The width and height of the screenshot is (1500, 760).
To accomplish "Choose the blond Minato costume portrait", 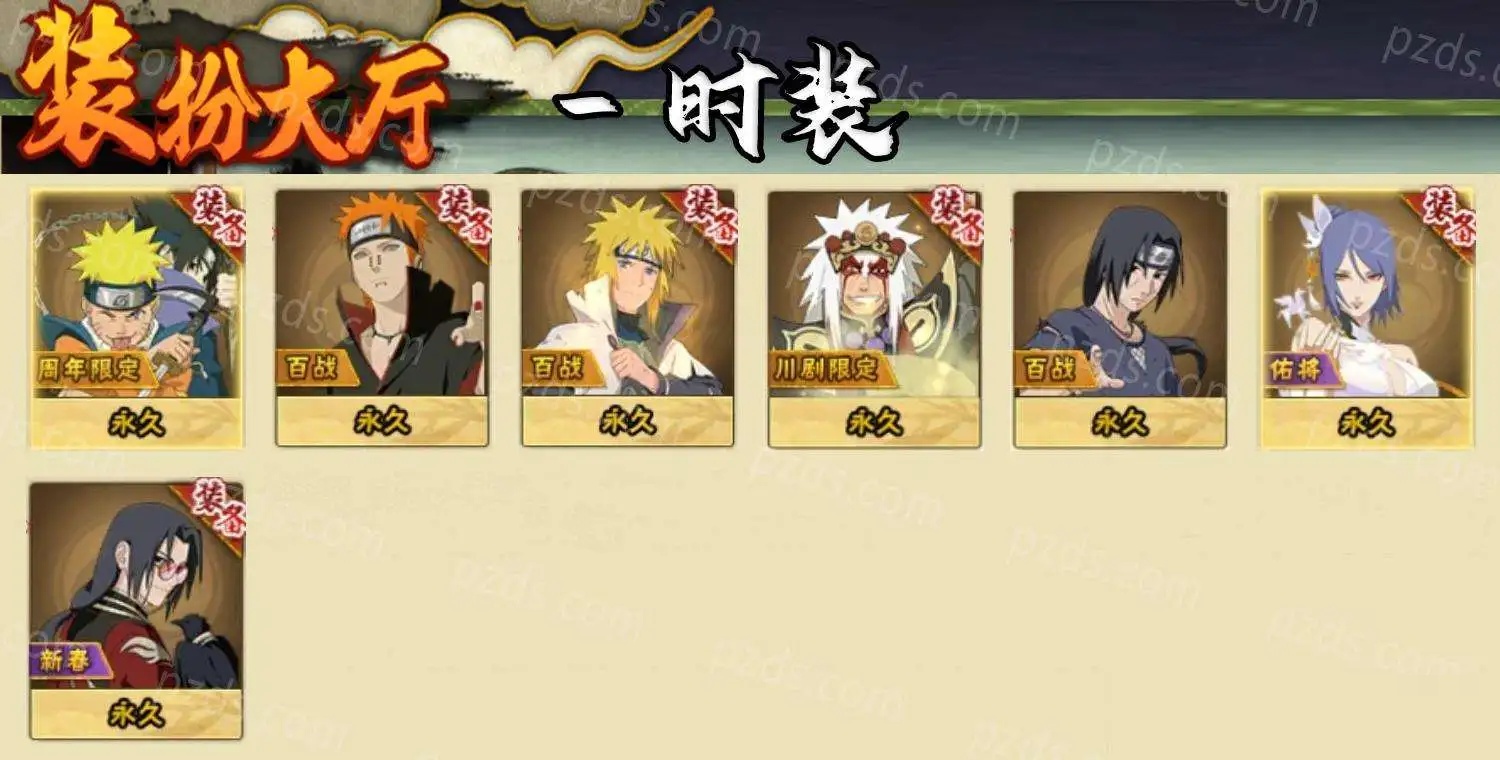I will (x=628, y=294).
